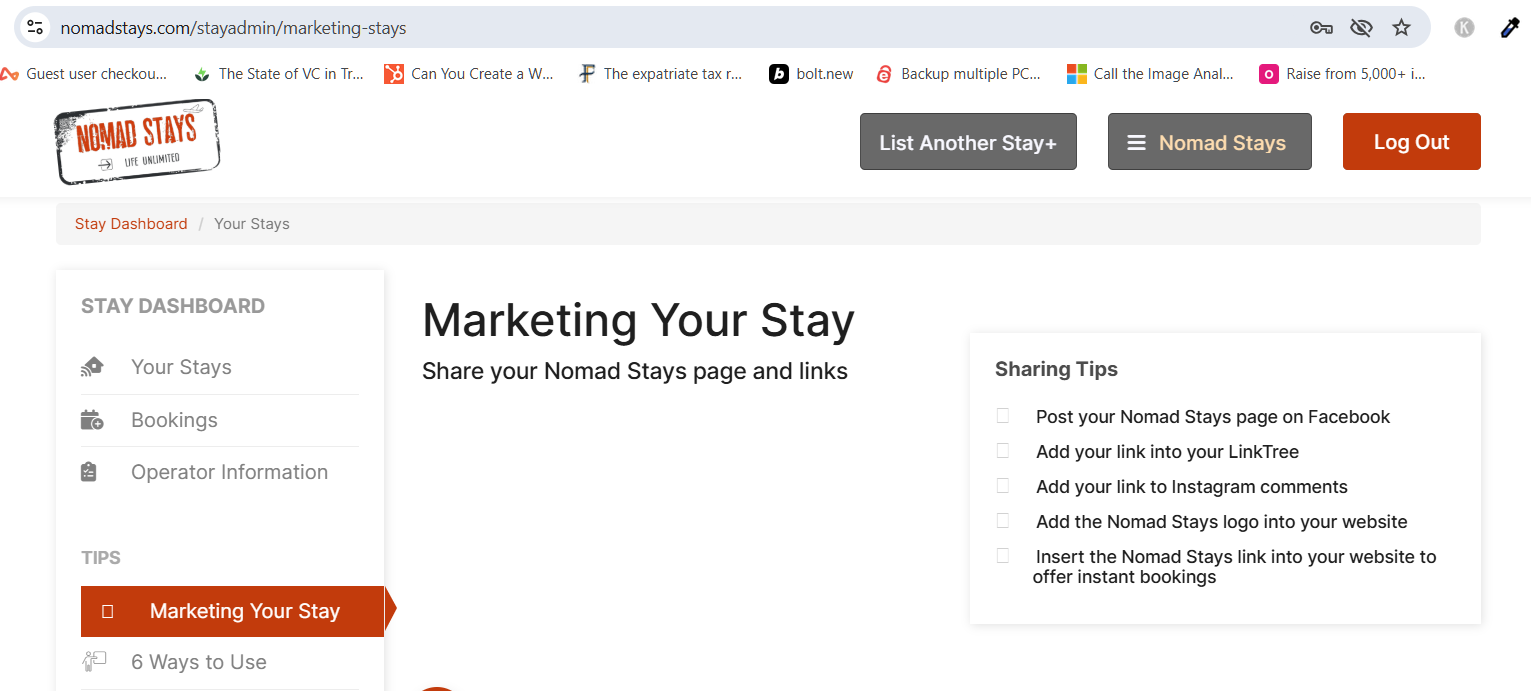The image size is (1531, 691).
Task: Check the Post on Facebook tip box
Action: tap(1003, 416)
